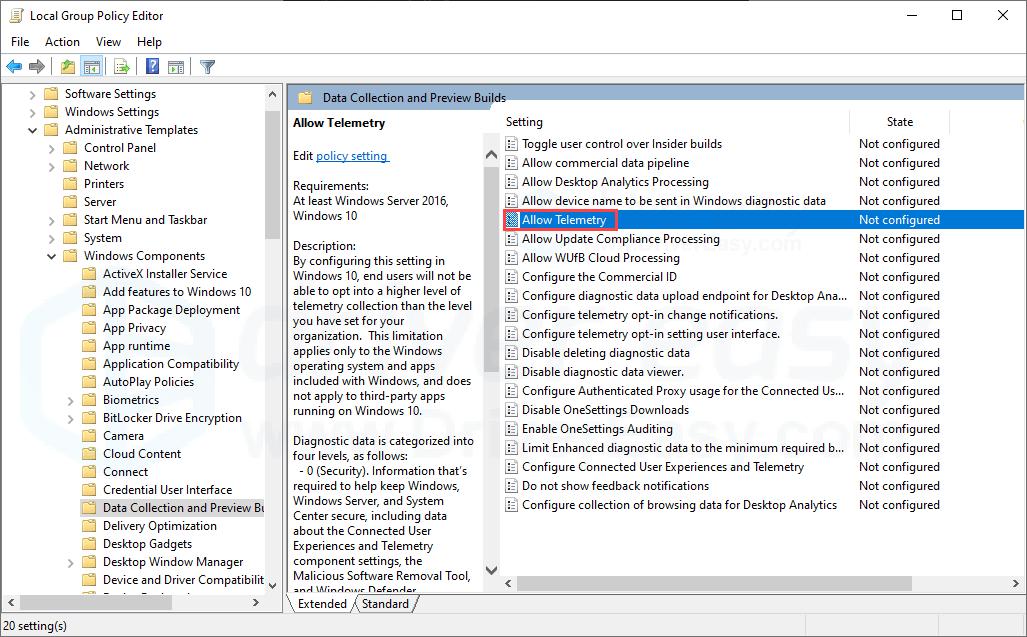Click the tree pane scroll up arrow

pos(272,94)
